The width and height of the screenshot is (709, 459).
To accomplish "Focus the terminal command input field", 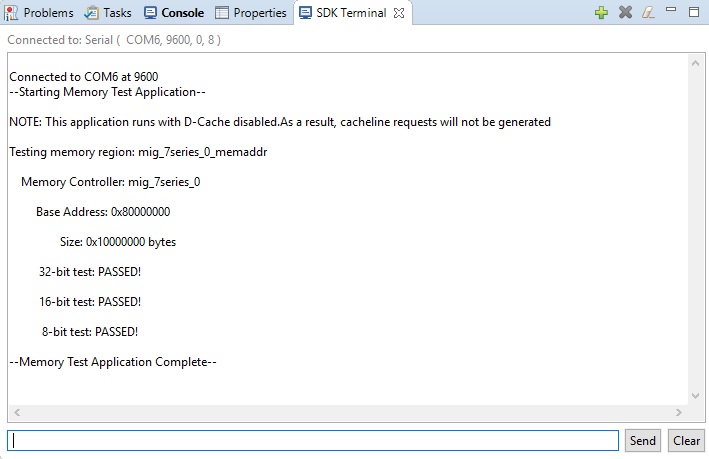I will point(313,441).
